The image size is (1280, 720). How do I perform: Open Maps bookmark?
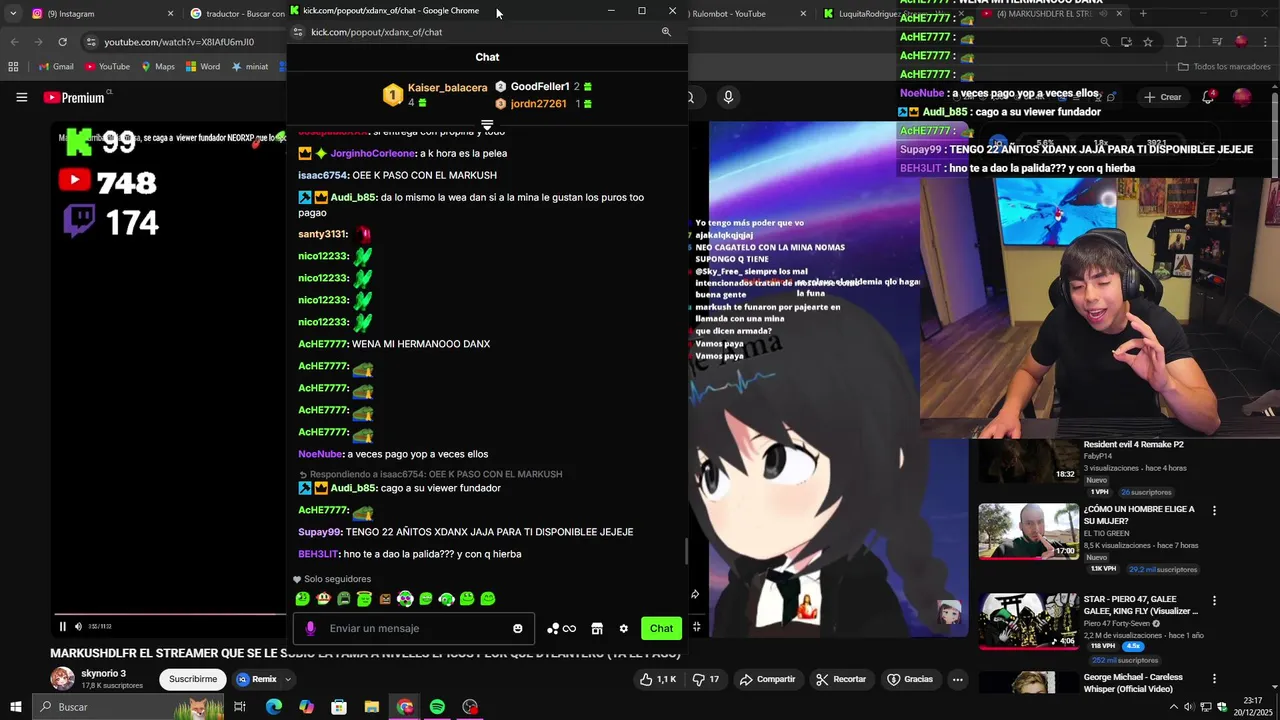pos(158,67)
